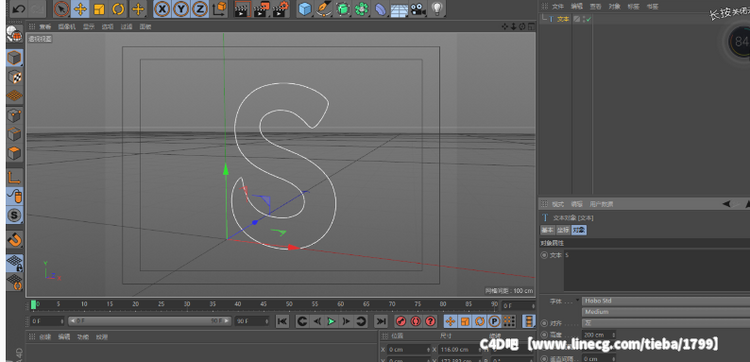Toggle the Z axis lock
Viewport: 750px width, 362px height.
pos(200,9)
